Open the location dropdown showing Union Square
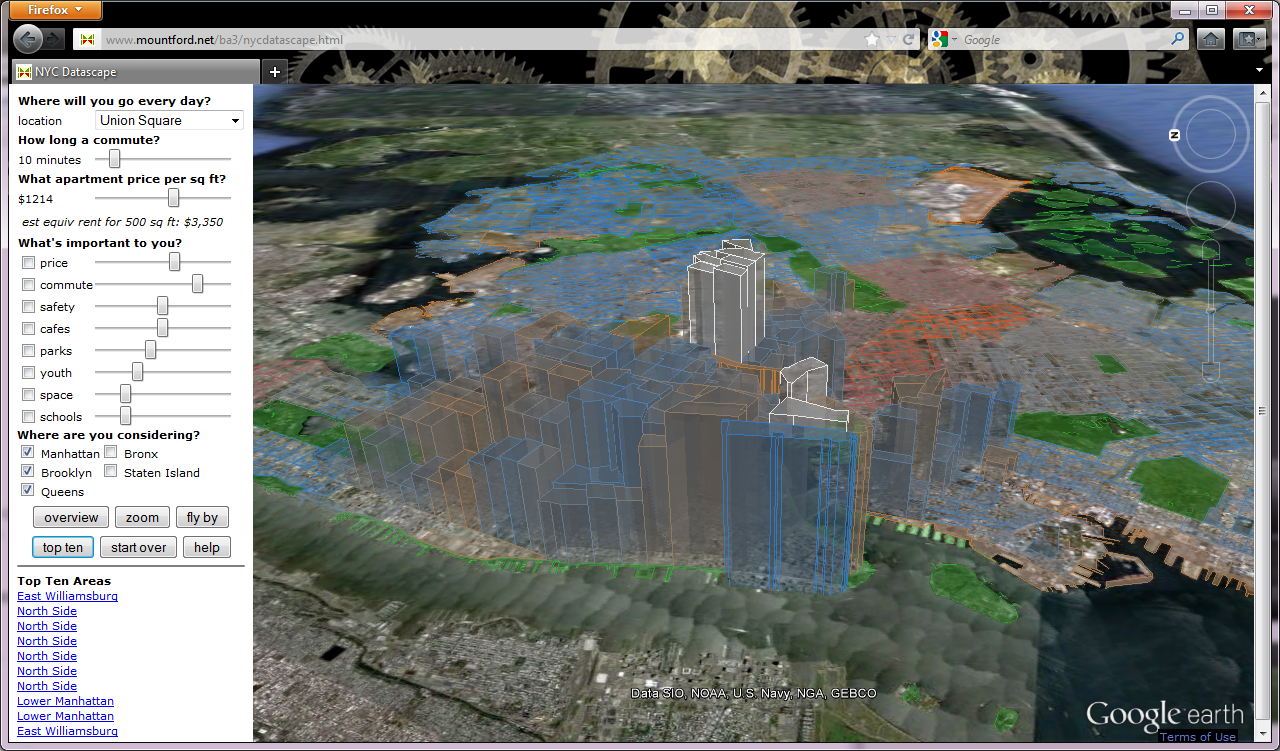1280x751 pixels. pos(169,120)
